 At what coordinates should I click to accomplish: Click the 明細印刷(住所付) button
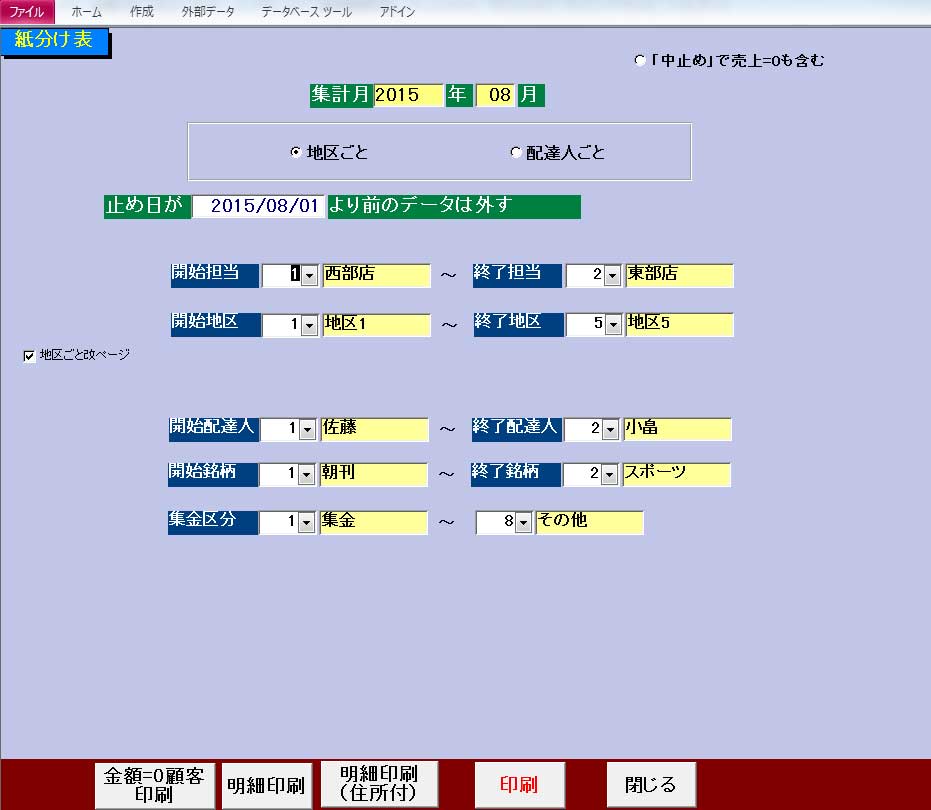pyautogui.click(x=378, y=784)
